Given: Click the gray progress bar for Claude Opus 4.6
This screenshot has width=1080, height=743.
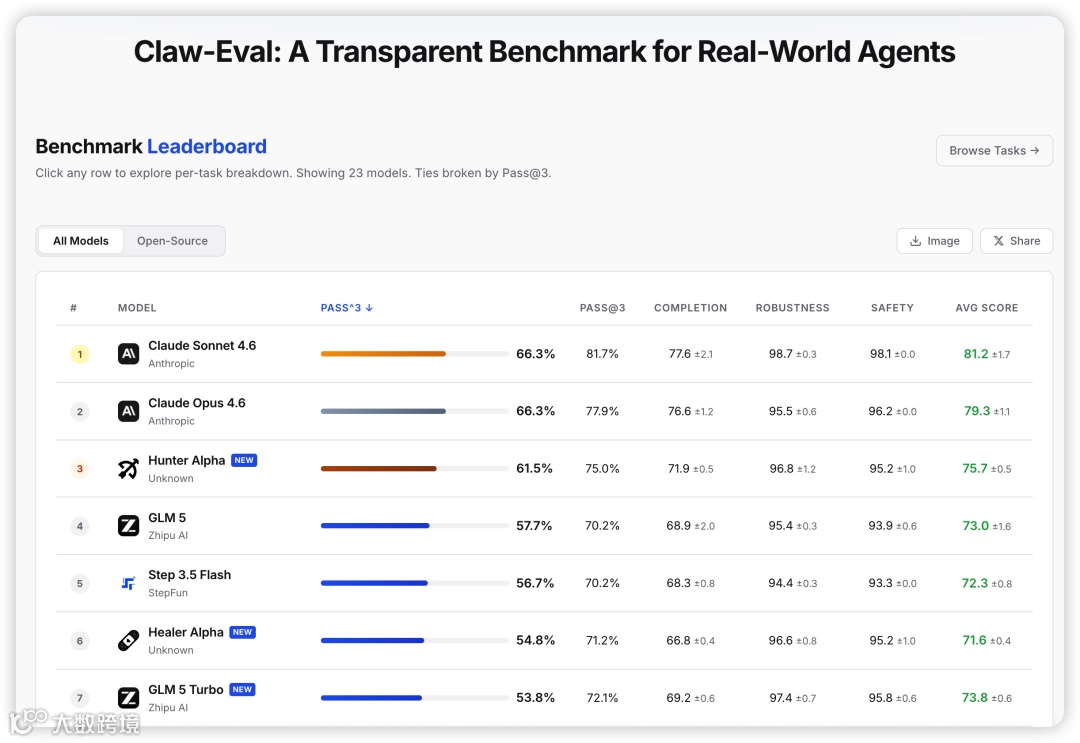Looking at the screenshot, I should 383,411.
